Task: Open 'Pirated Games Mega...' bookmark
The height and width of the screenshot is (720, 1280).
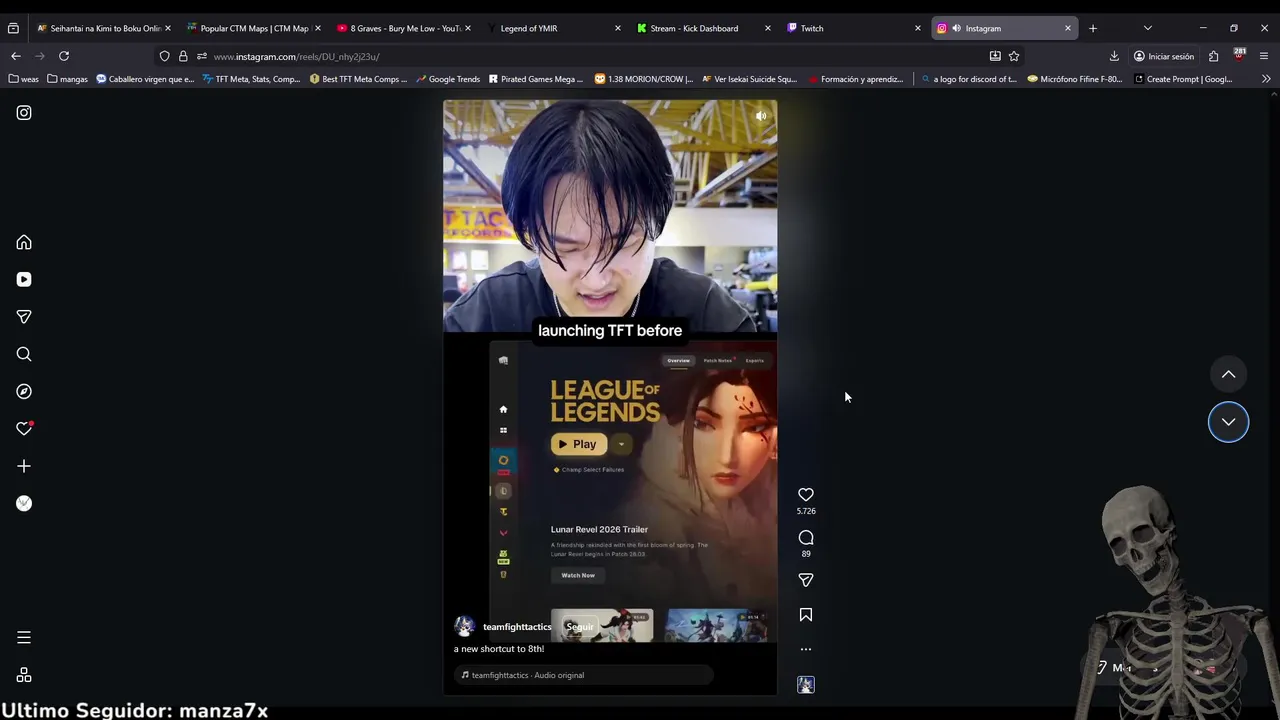Action: point(535,79)
